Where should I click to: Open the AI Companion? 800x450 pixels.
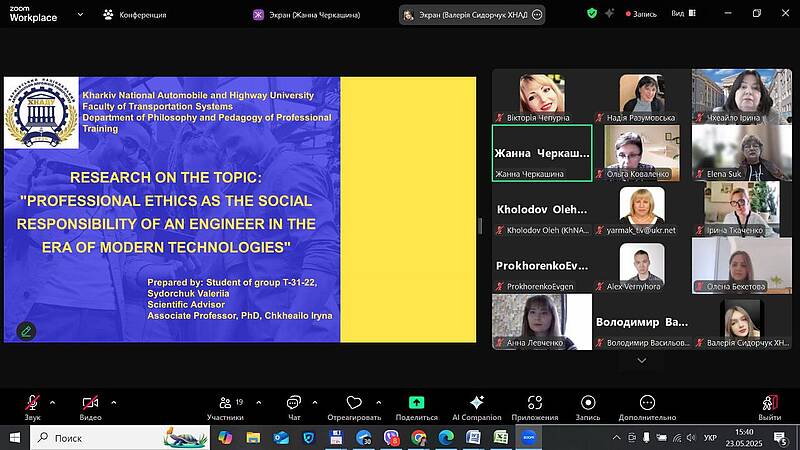(x=476, y=403)
